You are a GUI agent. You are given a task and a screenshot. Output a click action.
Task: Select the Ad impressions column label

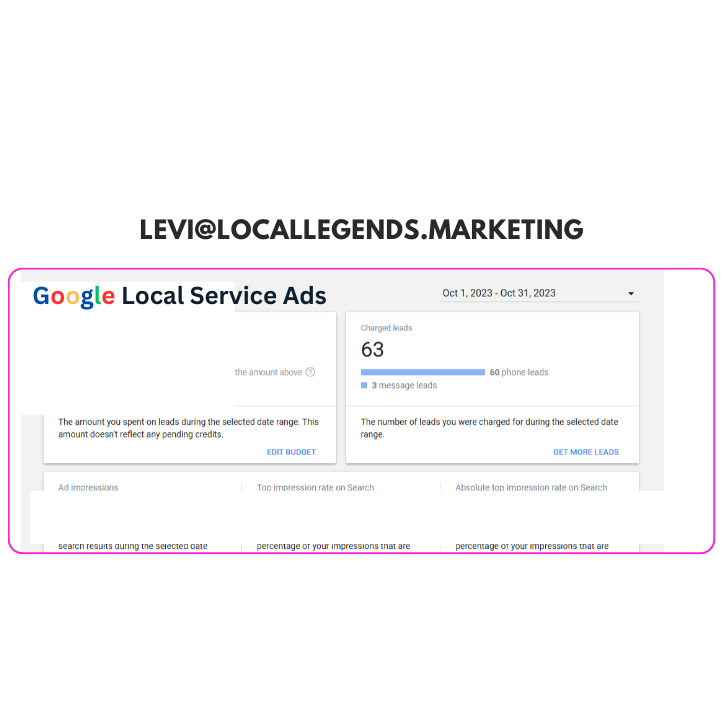tap(88, 487)
